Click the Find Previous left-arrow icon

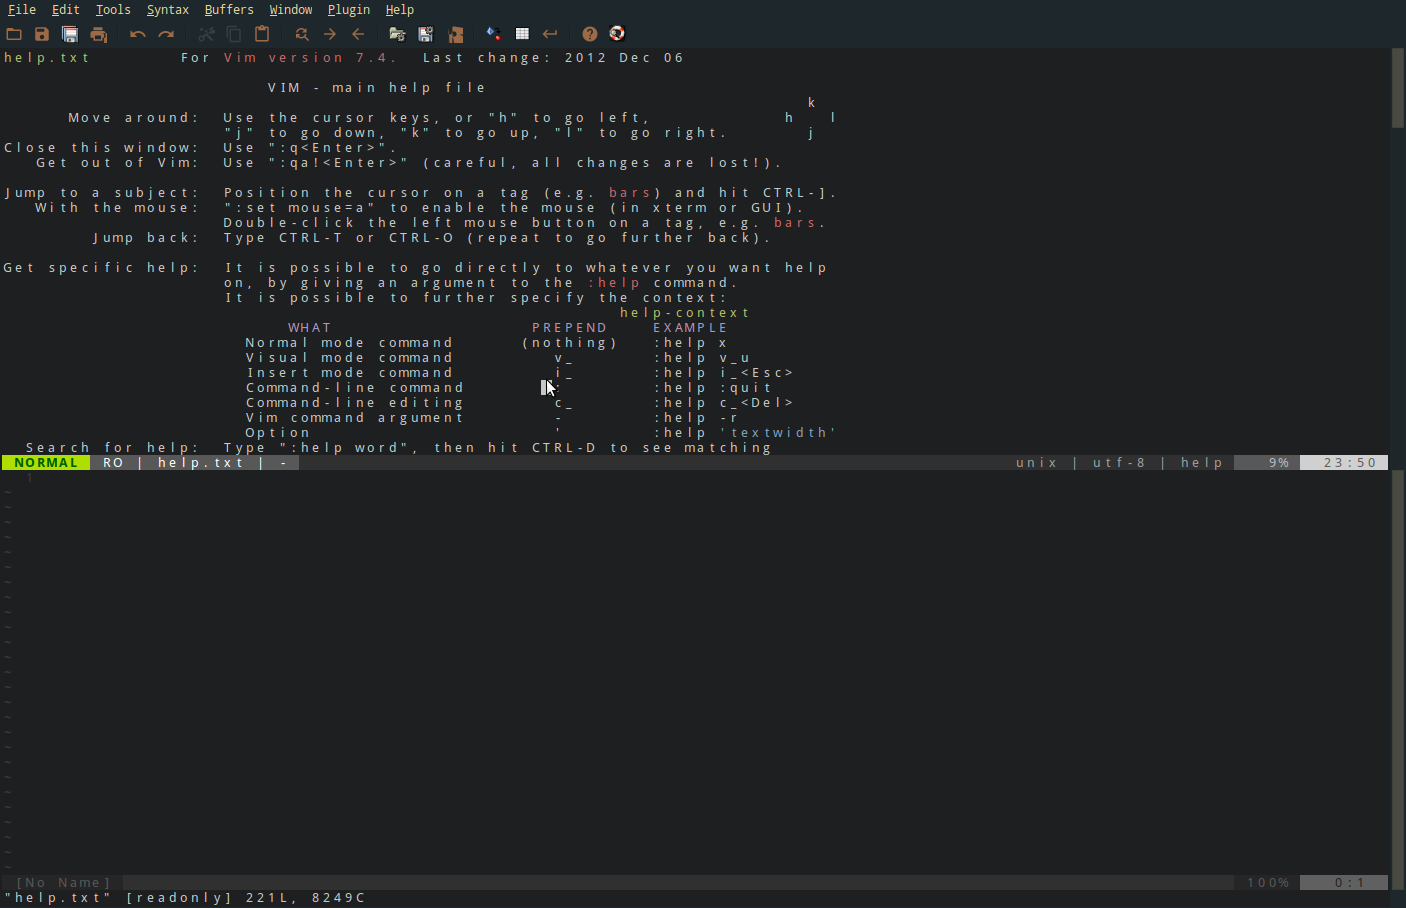(x=358, y=34)
